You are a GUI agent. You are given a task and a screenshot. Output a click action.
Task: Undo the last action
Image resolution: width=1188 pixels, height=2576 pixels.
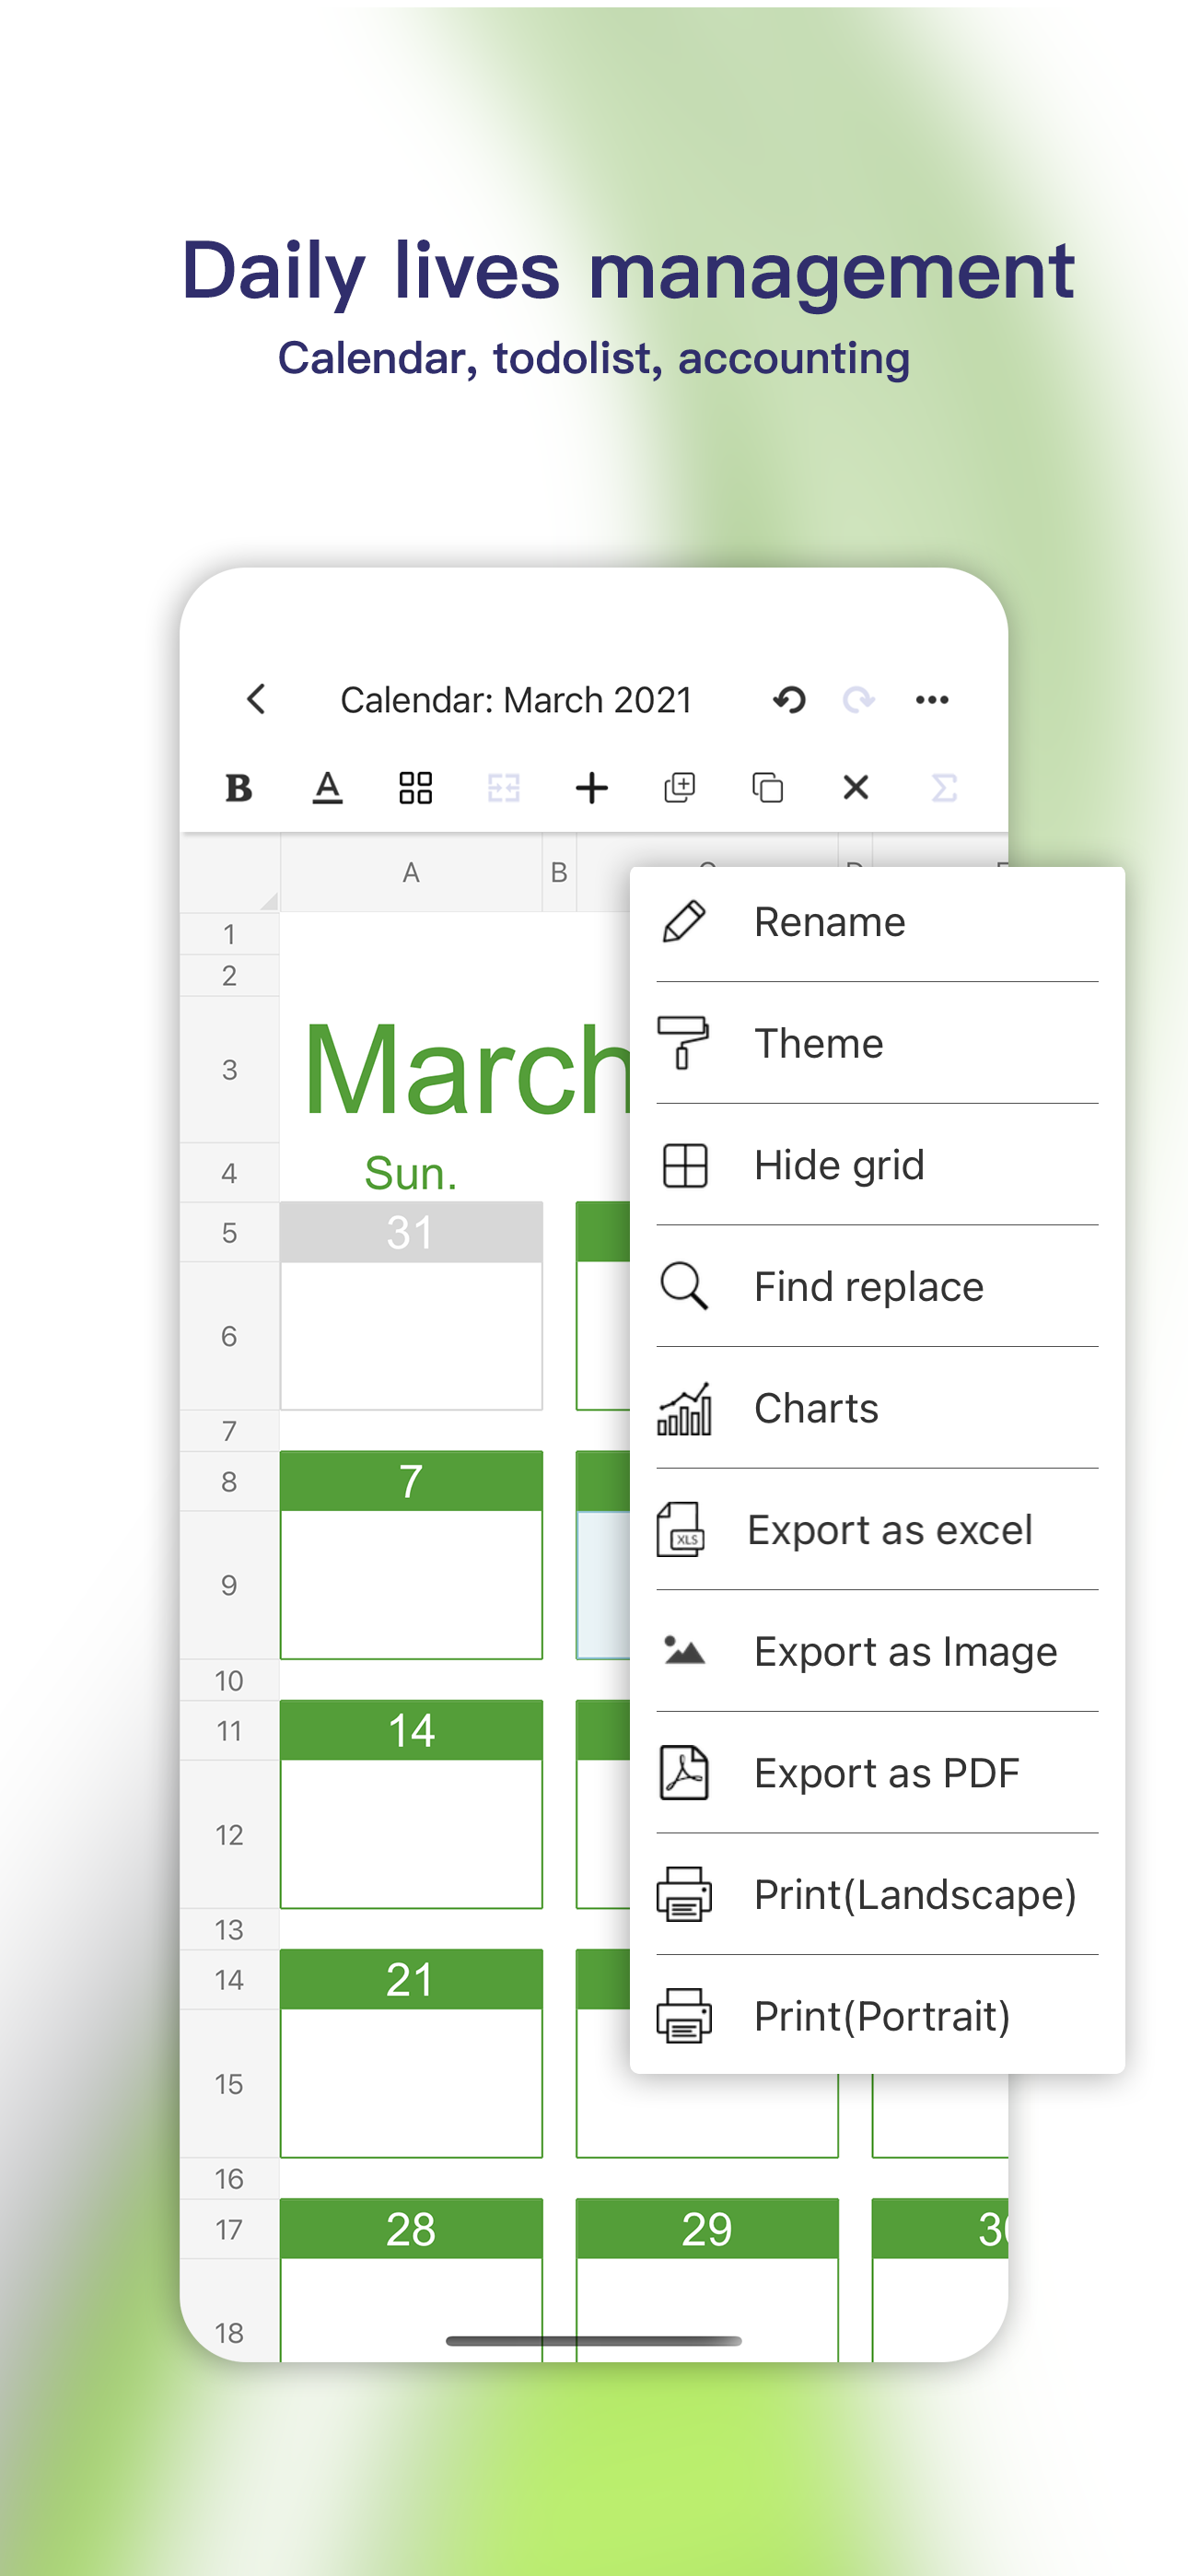[789, 699]
